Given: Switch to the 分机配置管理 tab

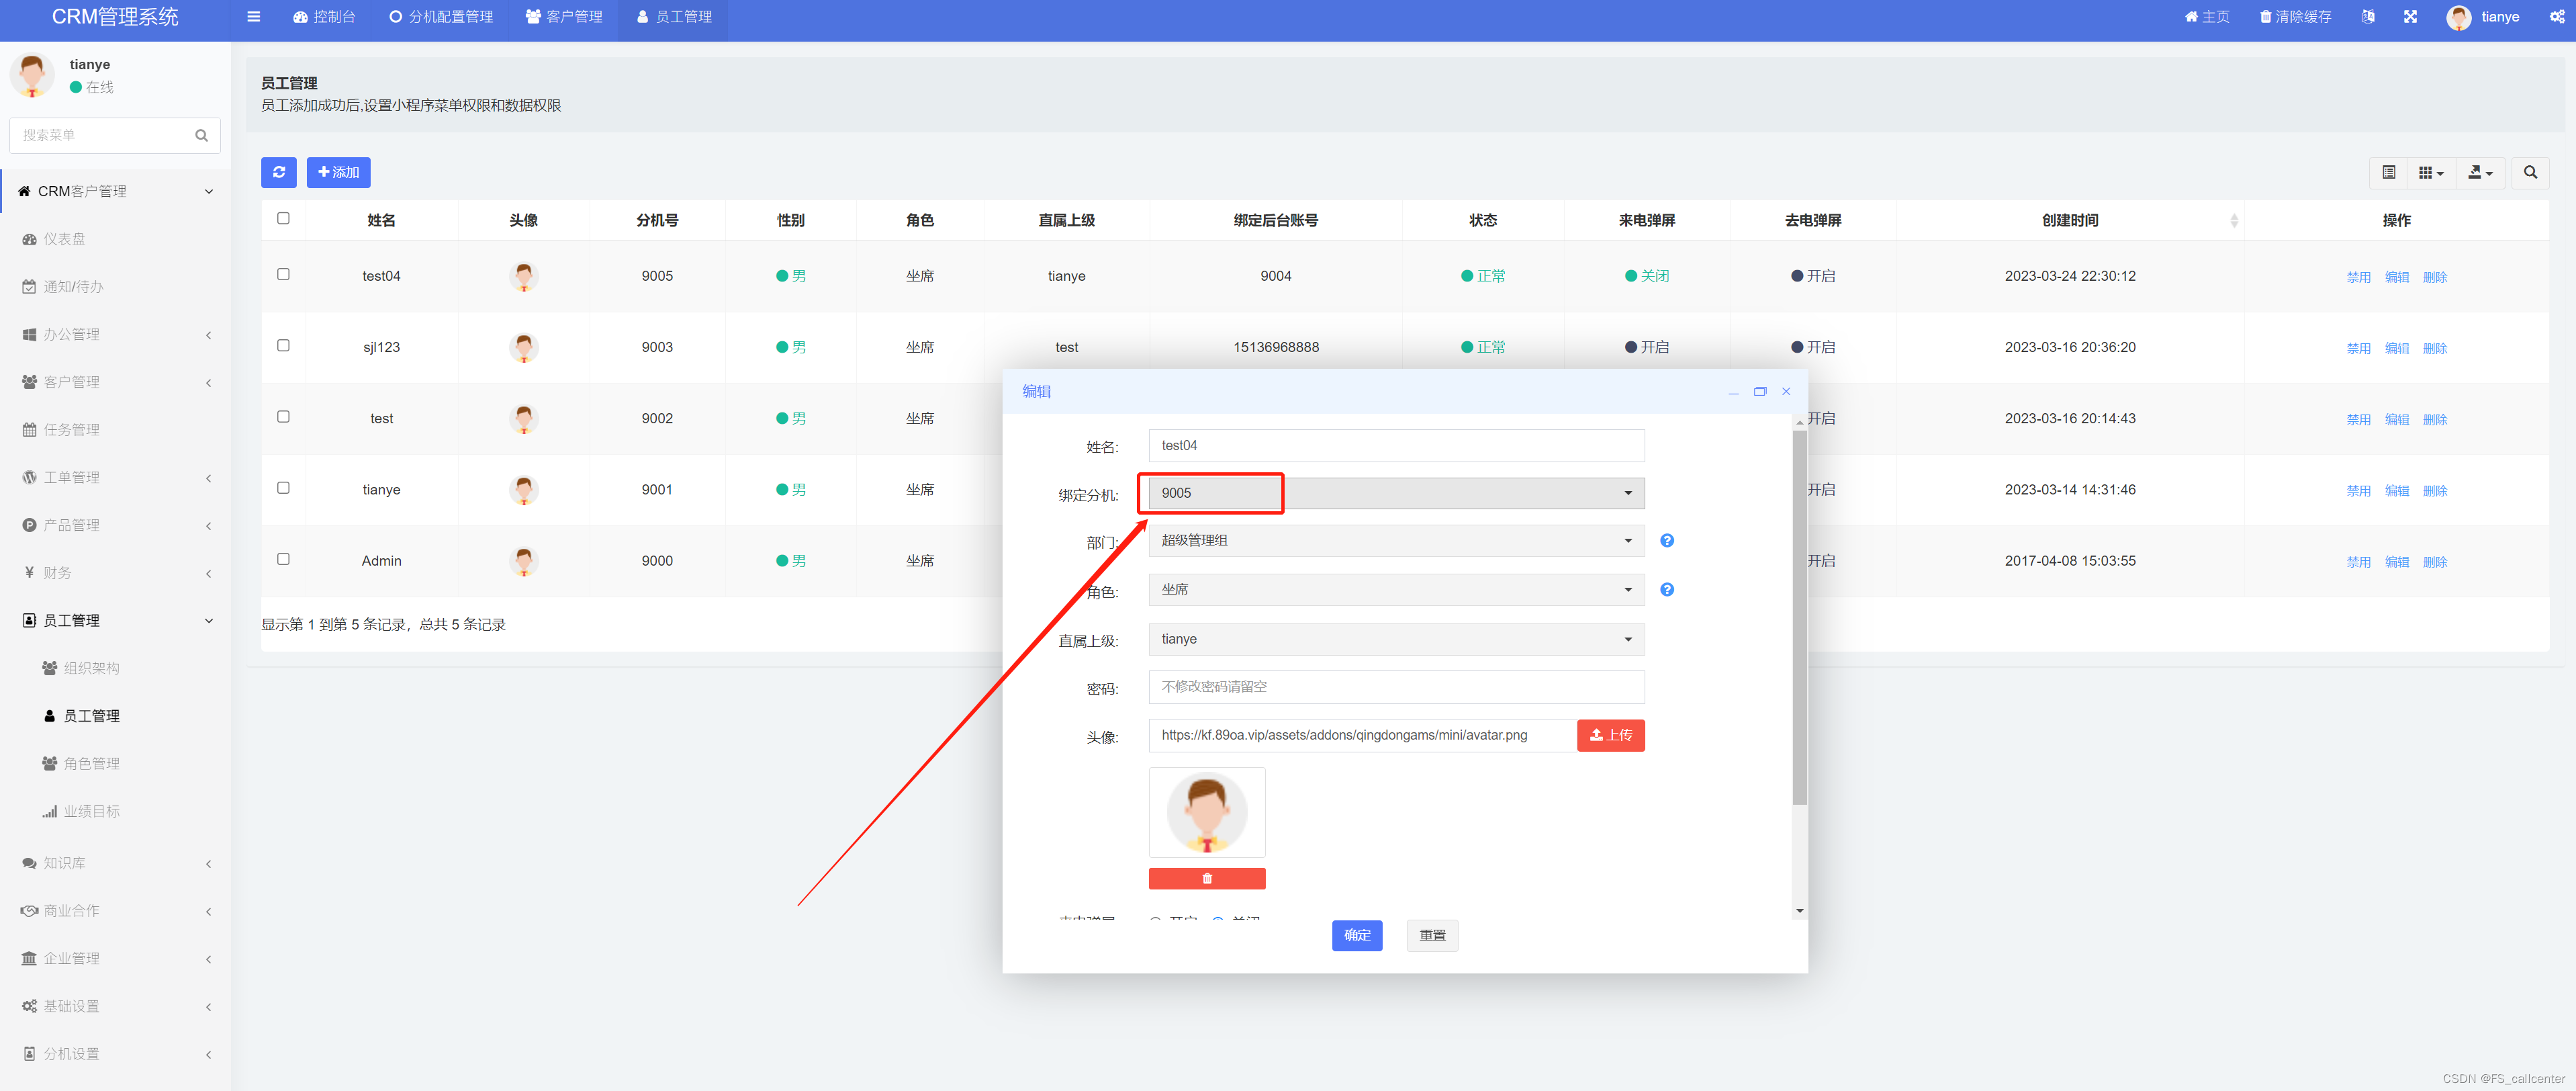Looking at the screenshot, I should point(441,17).
